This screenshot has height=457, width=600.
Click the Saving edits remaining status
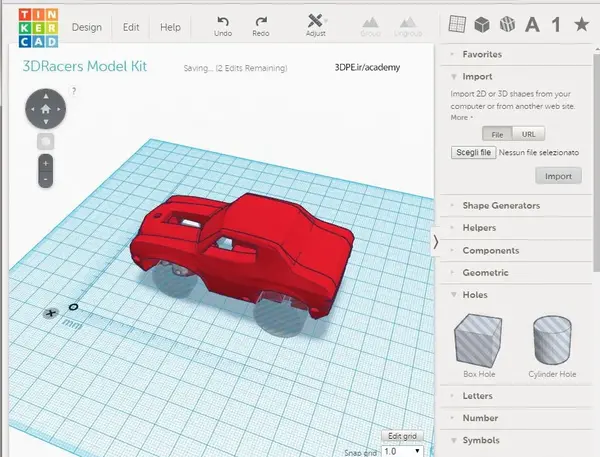(x=235, y=68)
